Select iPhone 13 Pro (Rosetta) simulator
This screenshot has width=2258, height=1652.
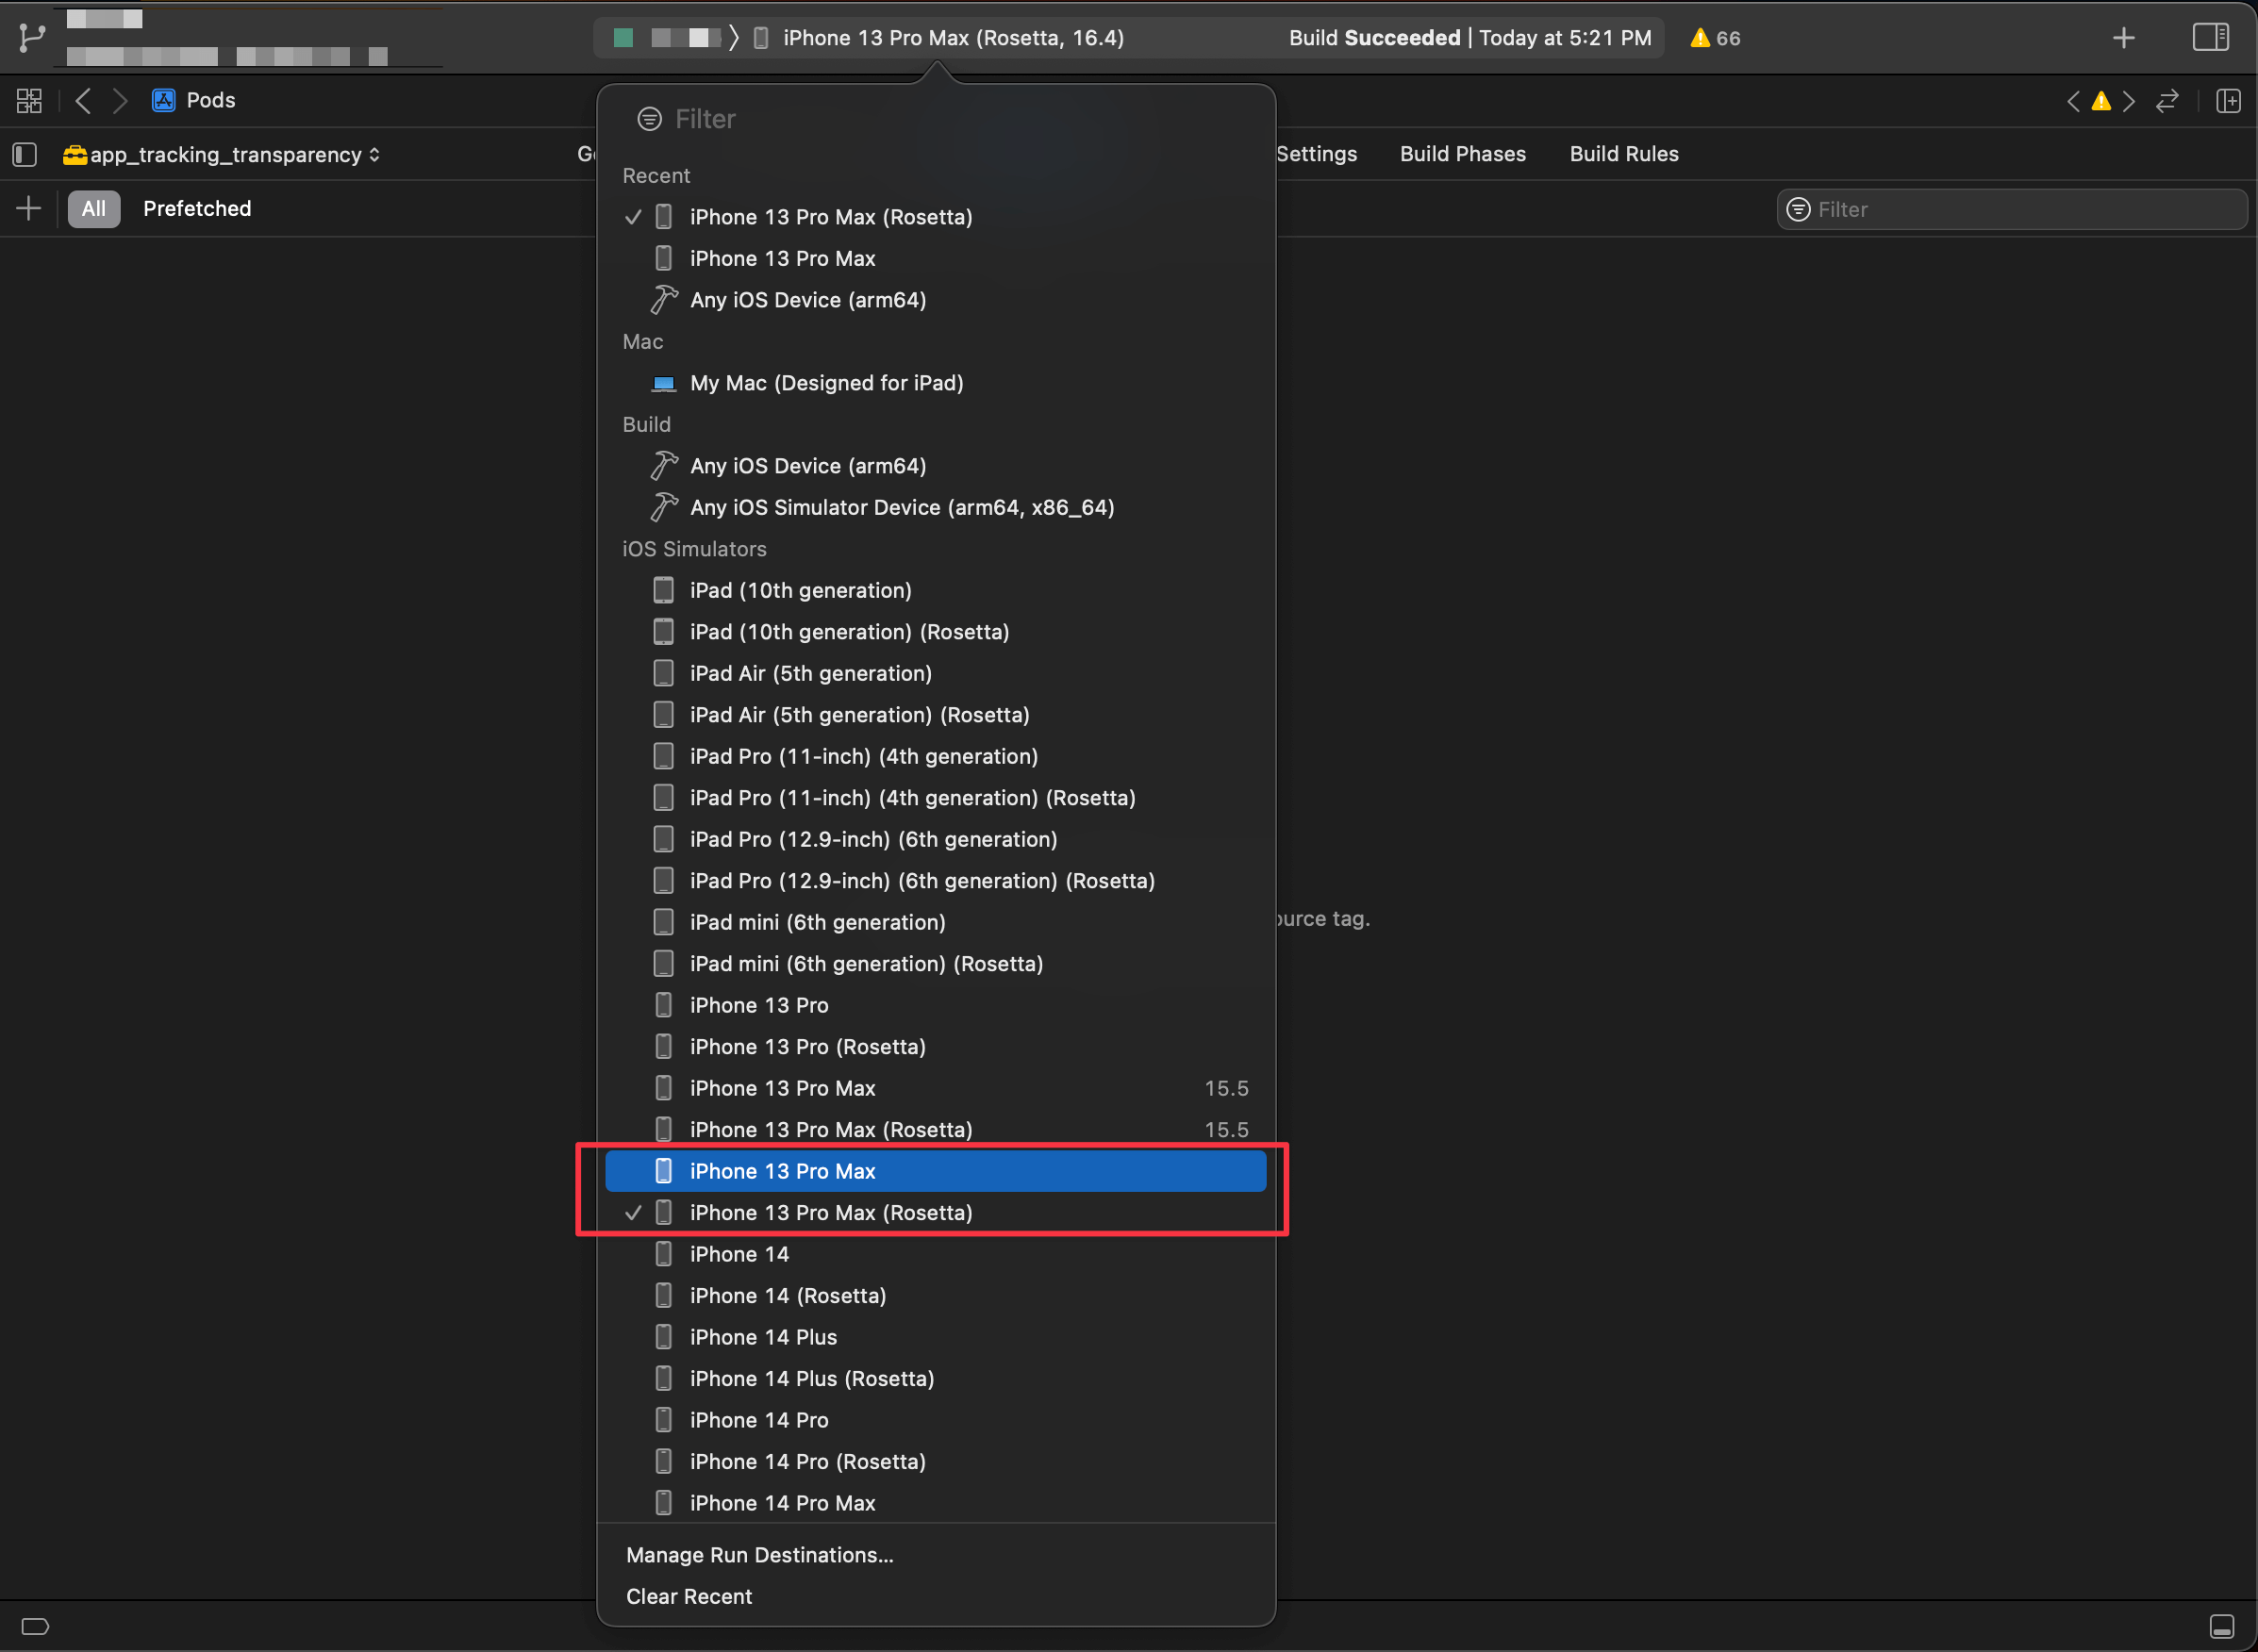pyautogui.click(x=935, y=1047)
